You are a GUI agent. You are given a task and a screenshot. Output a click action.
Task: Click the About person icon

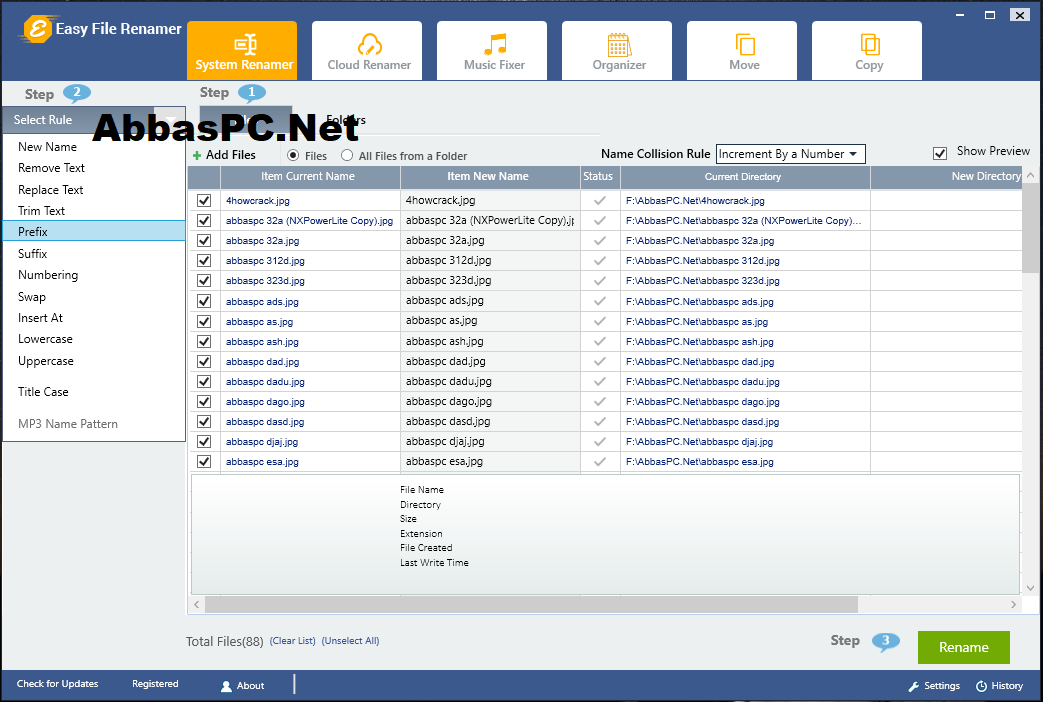click(x=226, y=686)
